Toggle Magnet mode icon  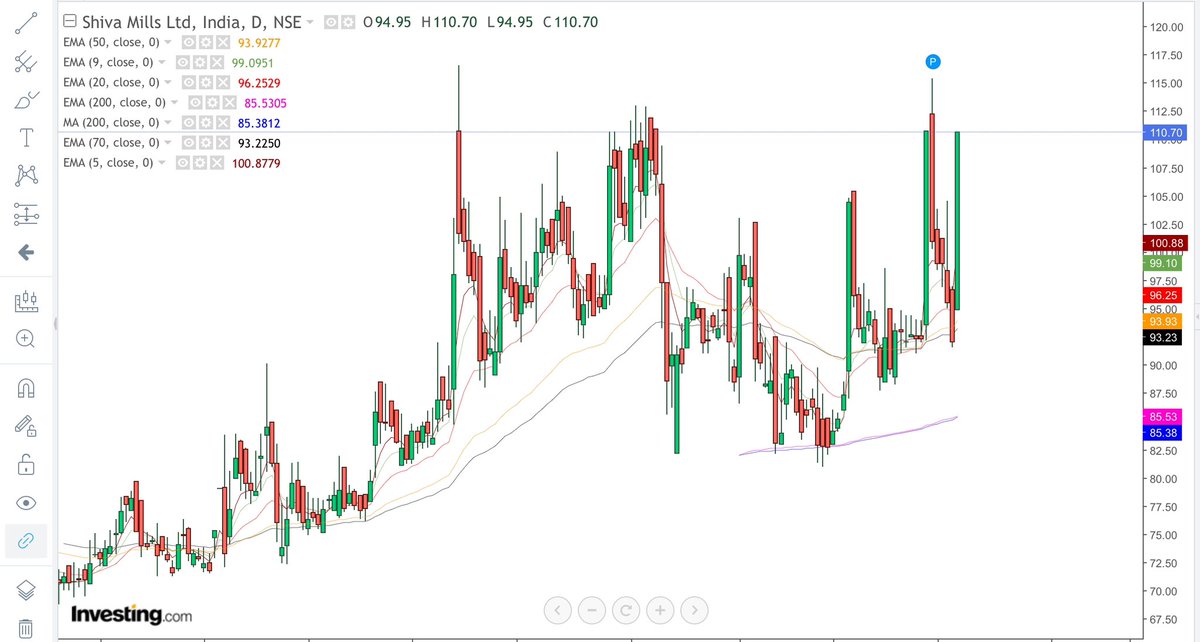(x=27, y=388)
